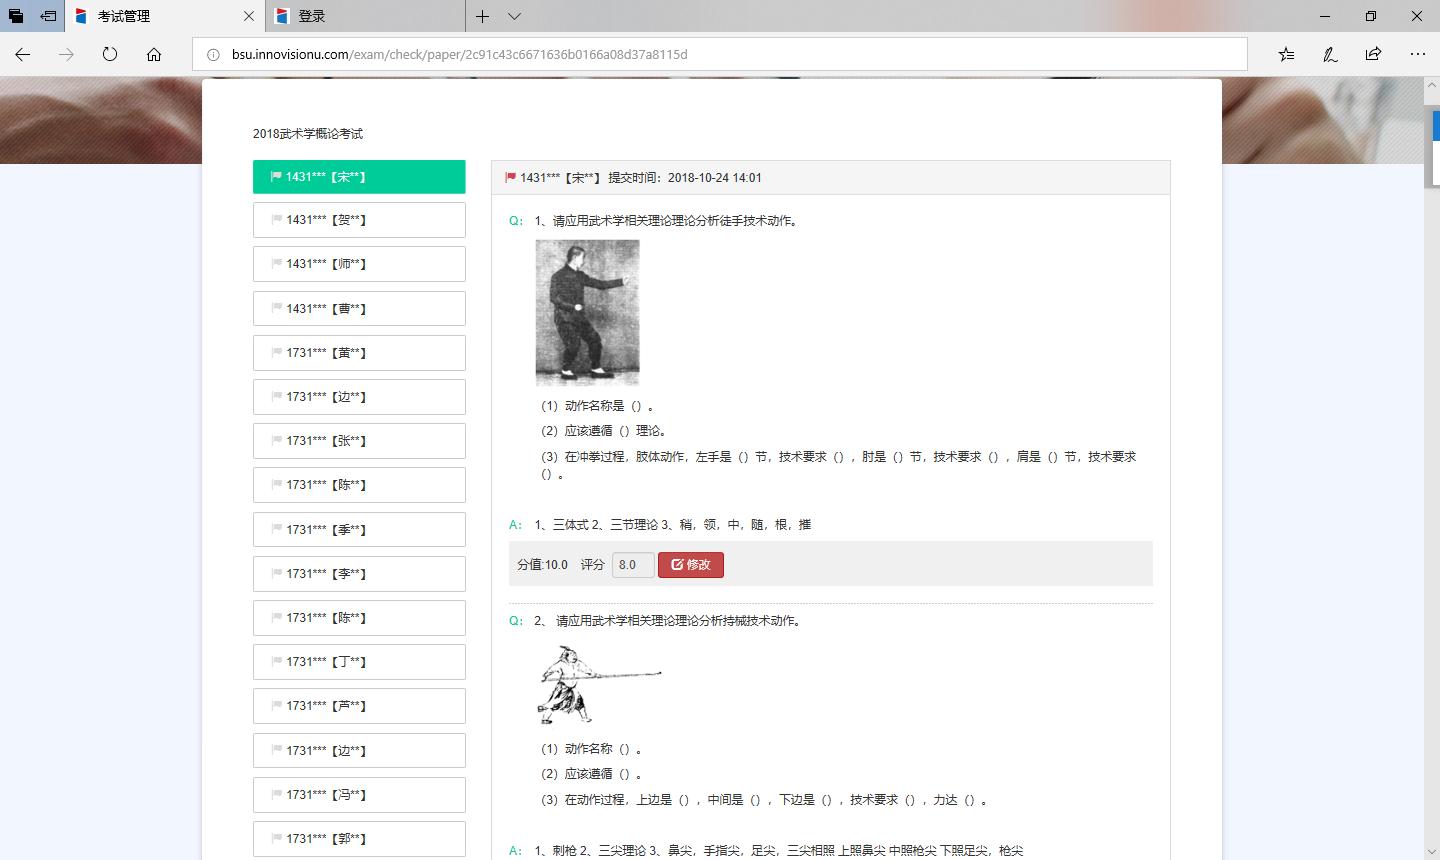Select student 1731*** 【郭**】
1440x860 pixels.
(359, 839)
